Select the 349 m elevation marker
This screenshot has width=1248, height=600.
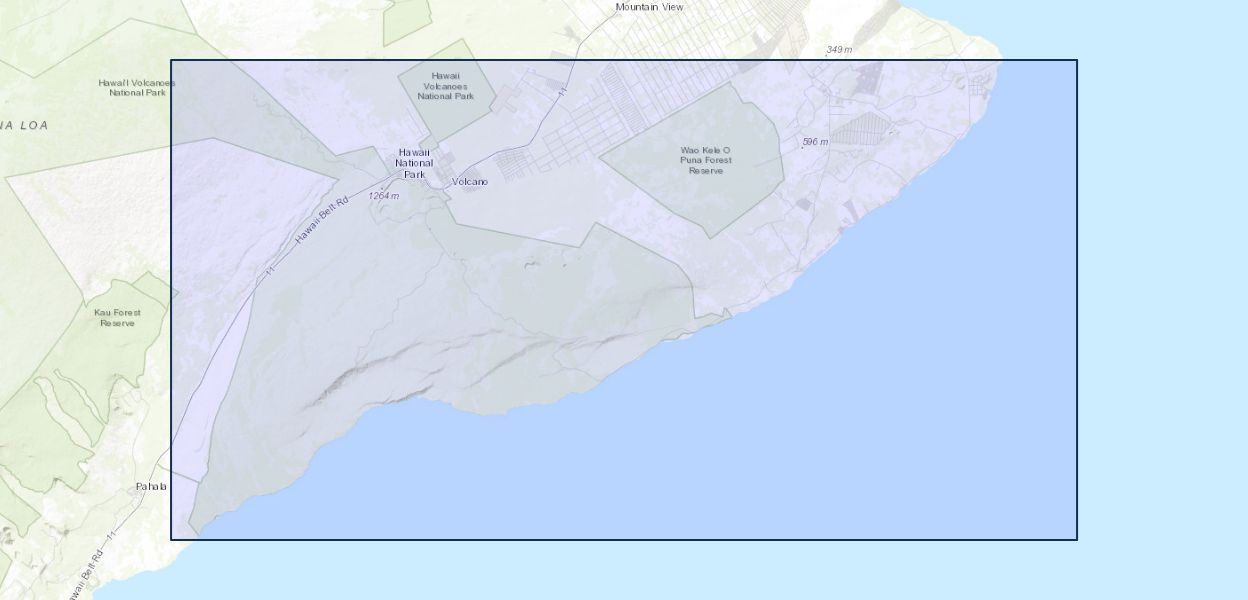[x=839, y=50]
